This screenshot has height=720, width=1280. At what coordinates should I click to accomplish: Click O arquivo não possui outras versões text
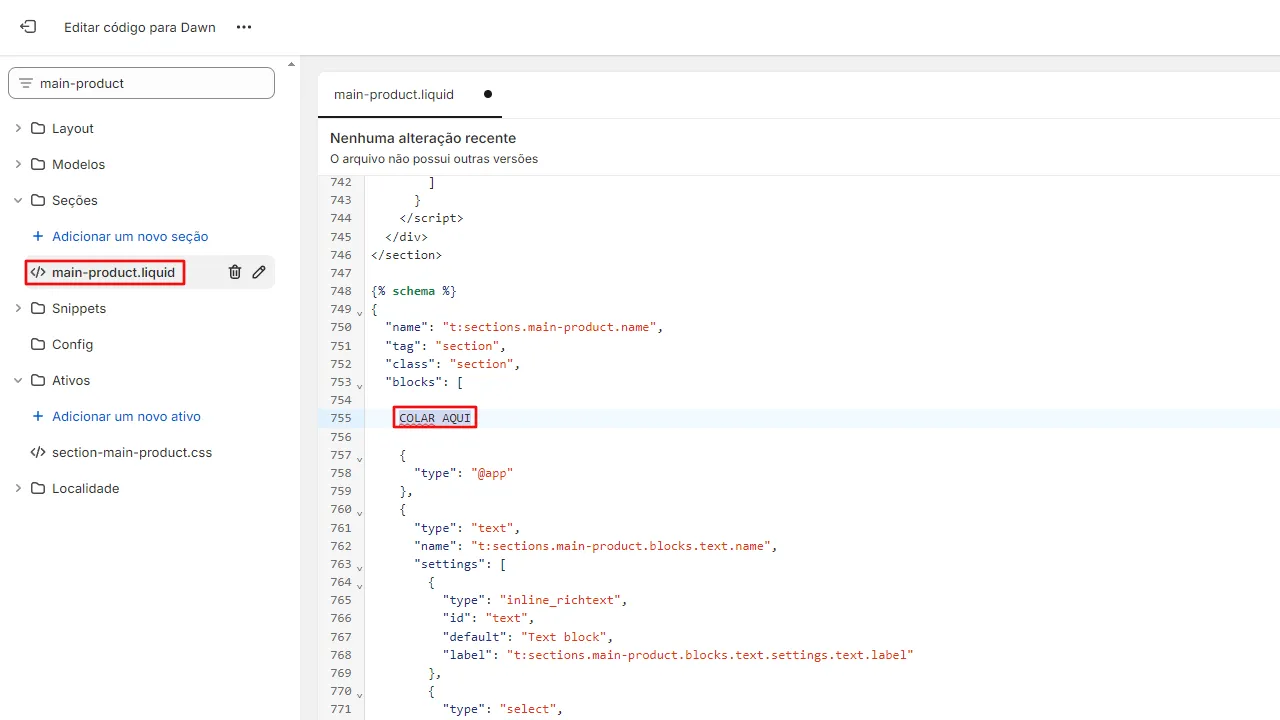tap(434, 159)
